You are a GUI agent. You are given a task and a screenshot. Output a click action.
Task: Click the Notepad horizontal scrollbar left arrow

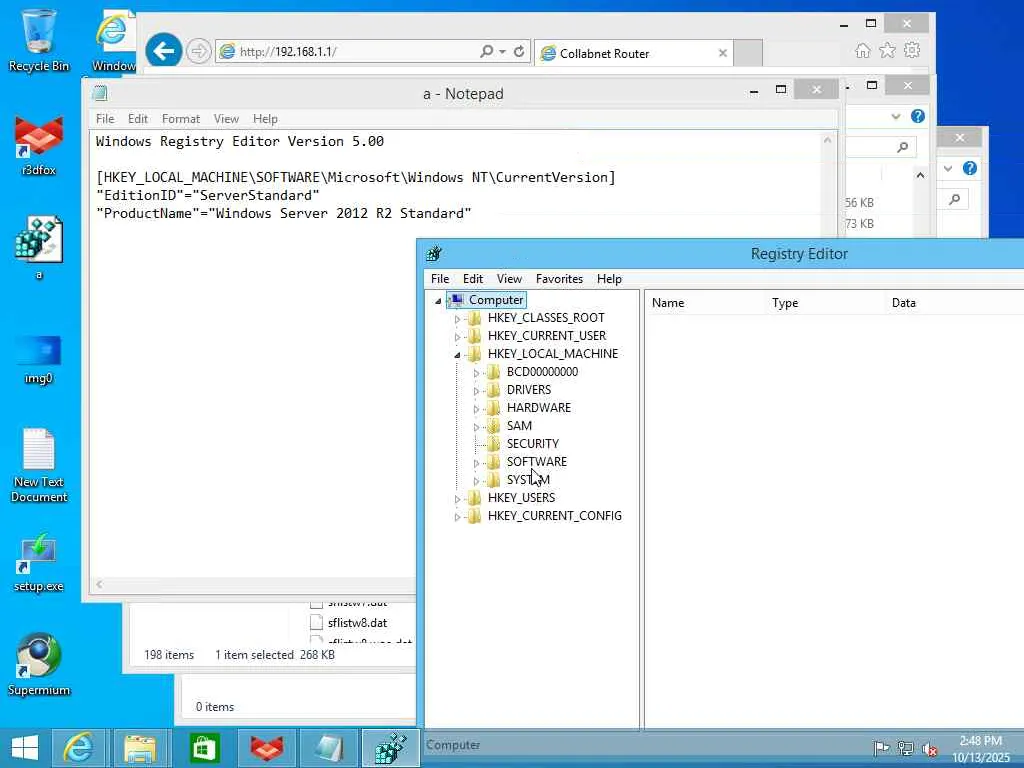point(99,584)
